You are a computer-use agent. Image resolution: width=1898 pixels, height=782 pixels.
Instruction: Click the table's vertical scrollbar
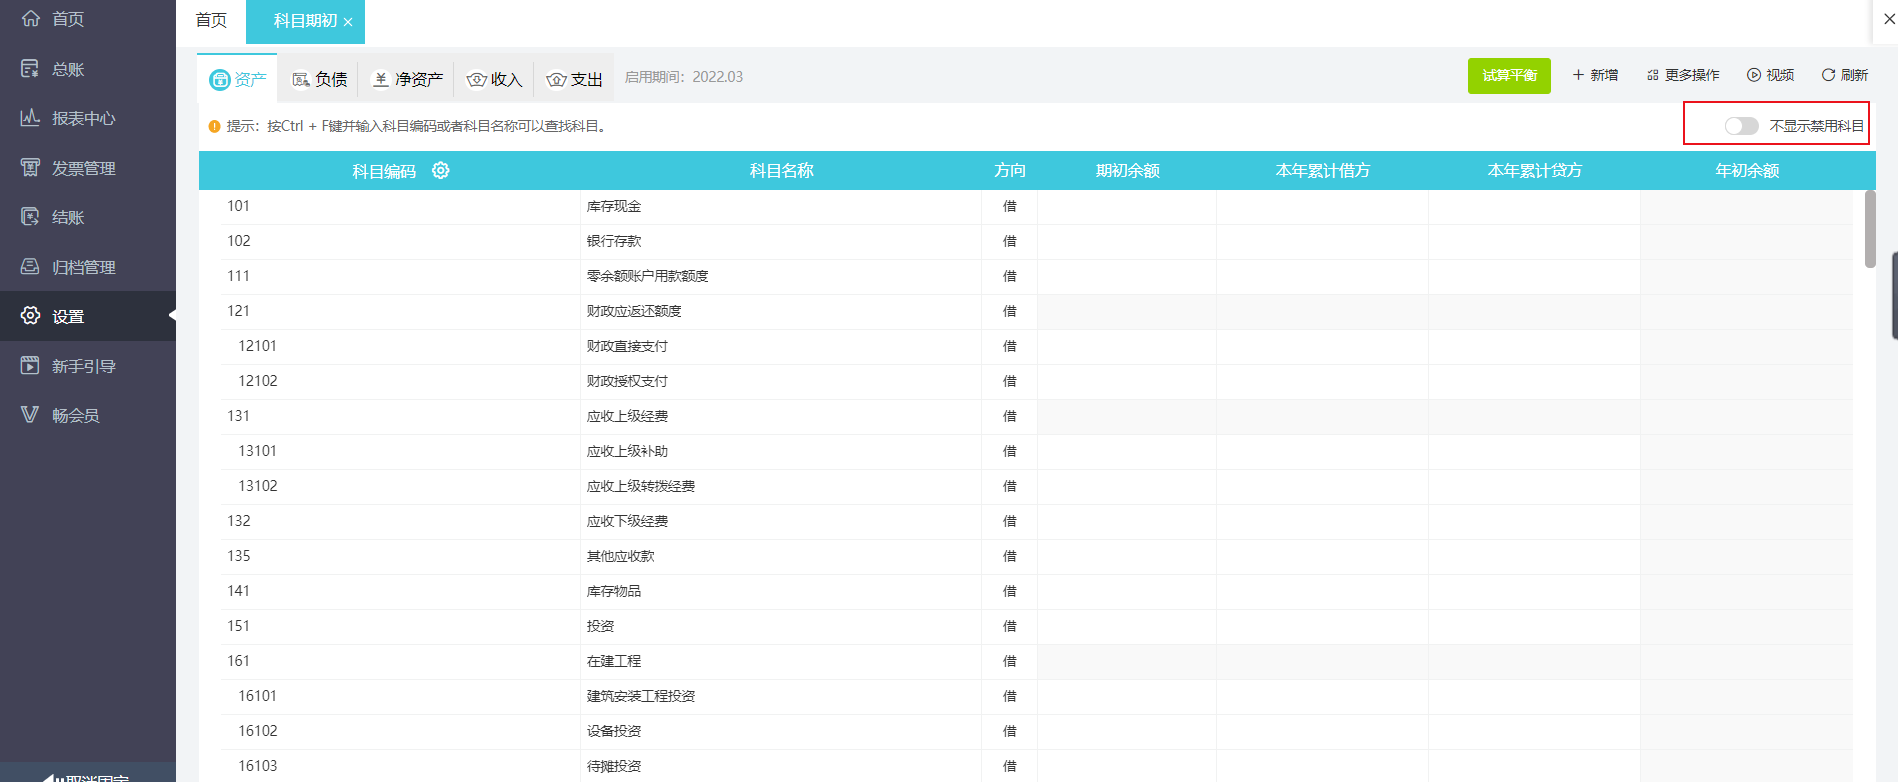1870,230
